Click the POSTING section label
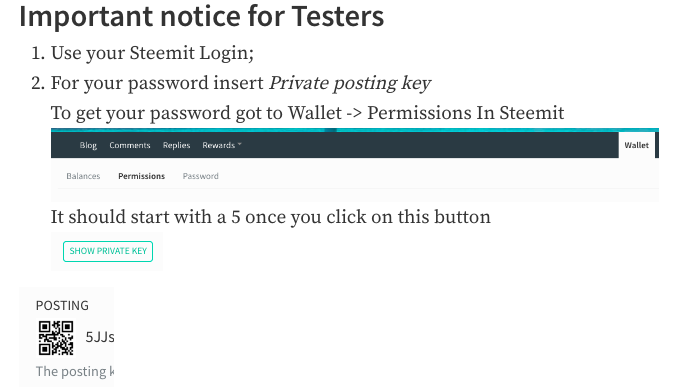698x388 pixels. 62,306
